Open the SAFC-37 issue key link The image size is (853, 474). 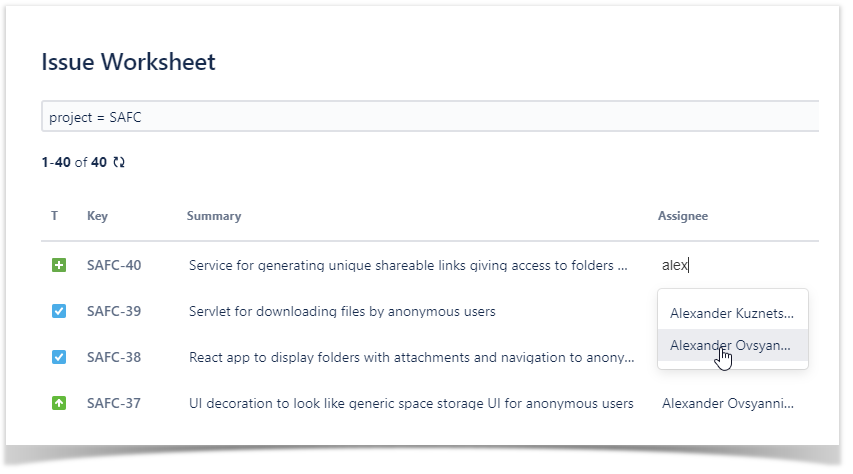click(114, 403)
